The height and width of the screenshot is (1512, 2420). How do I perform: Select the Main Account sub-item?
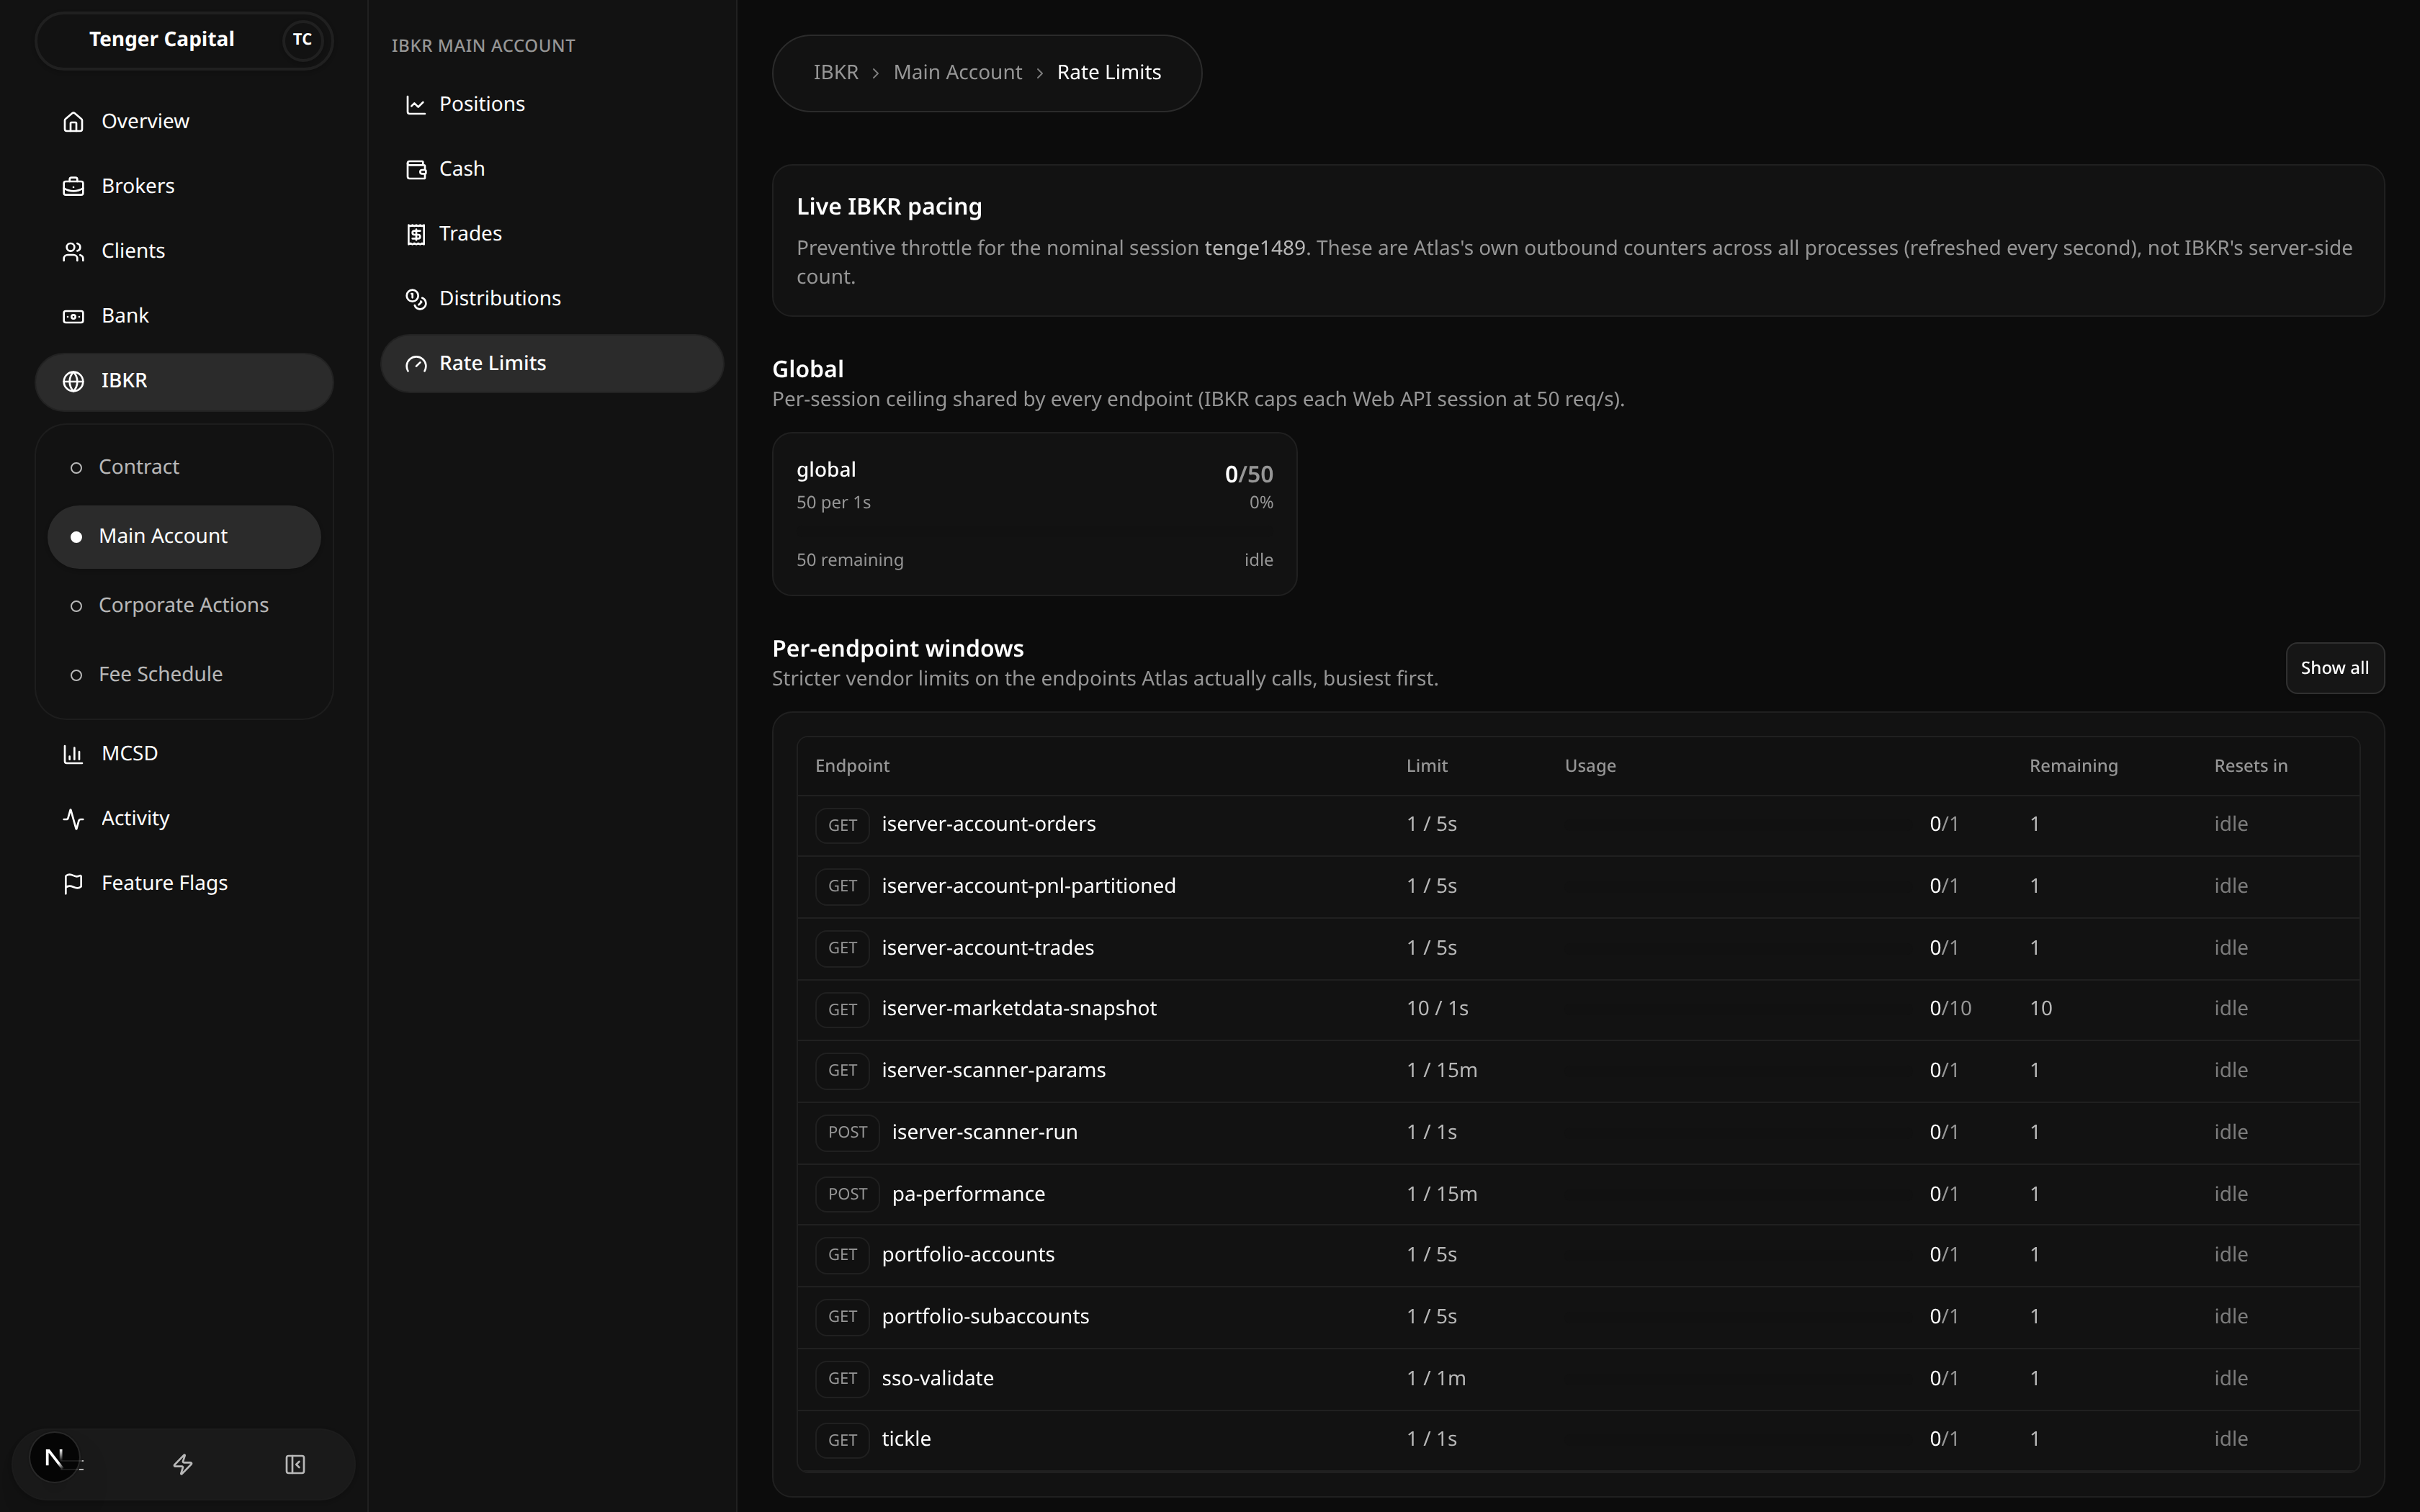pyautogui.click(x=184, y=536)
